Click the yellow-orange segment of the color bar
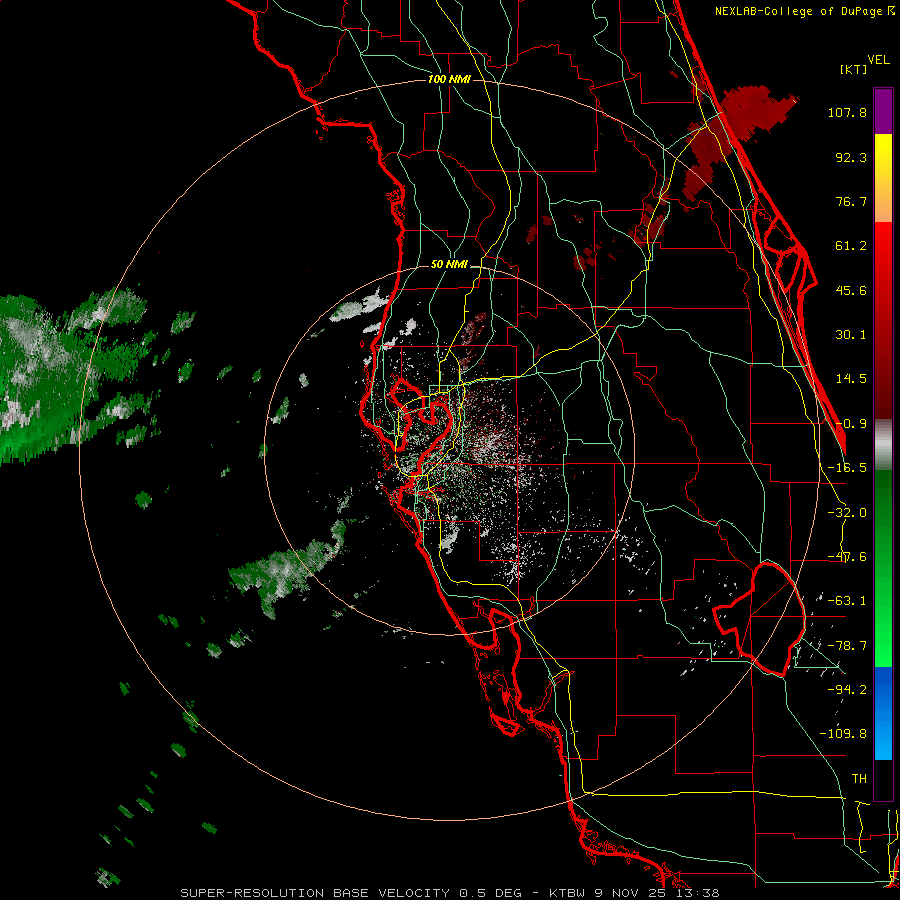 point(883,178)
